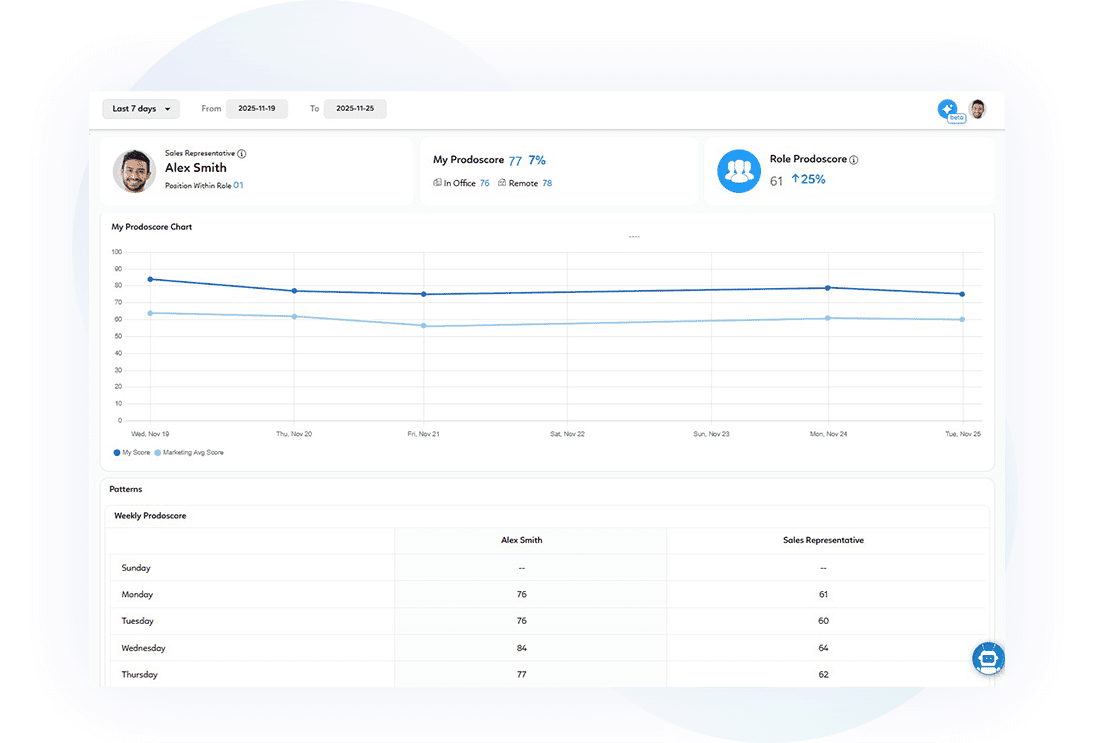
Task: Open the From date picker showing 2025-11-19
Action: 256,108
